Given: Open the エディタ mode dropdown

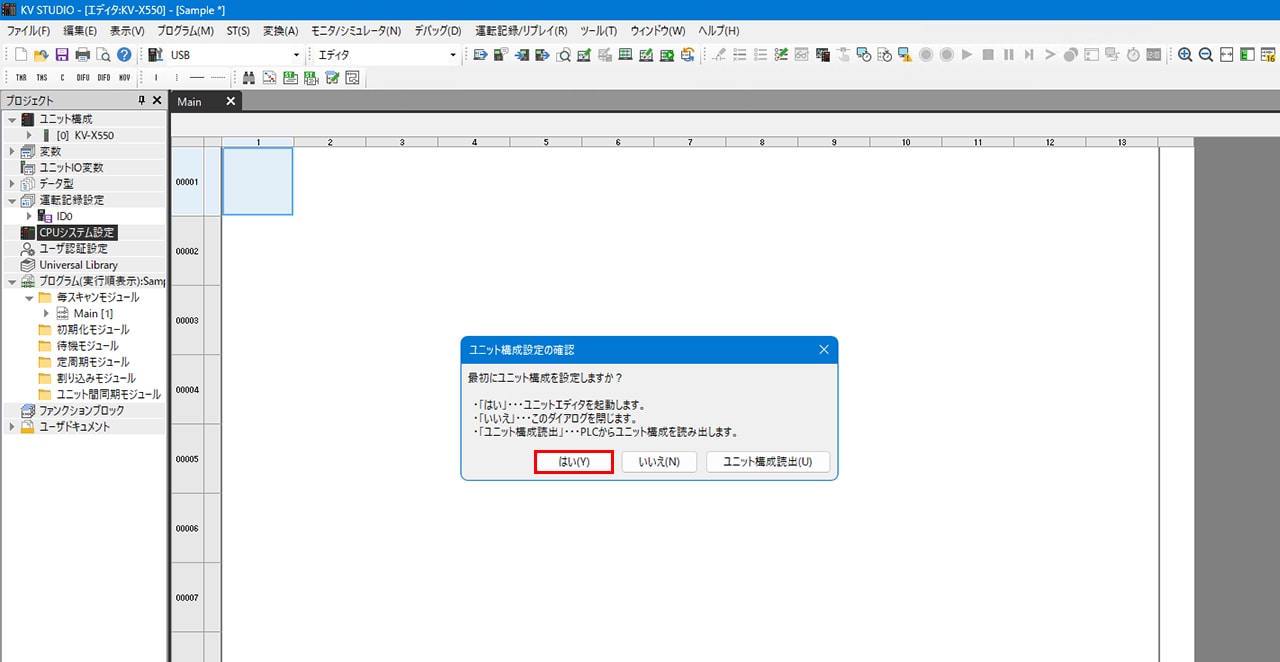Looking at the screenshot, I should 452,55.
